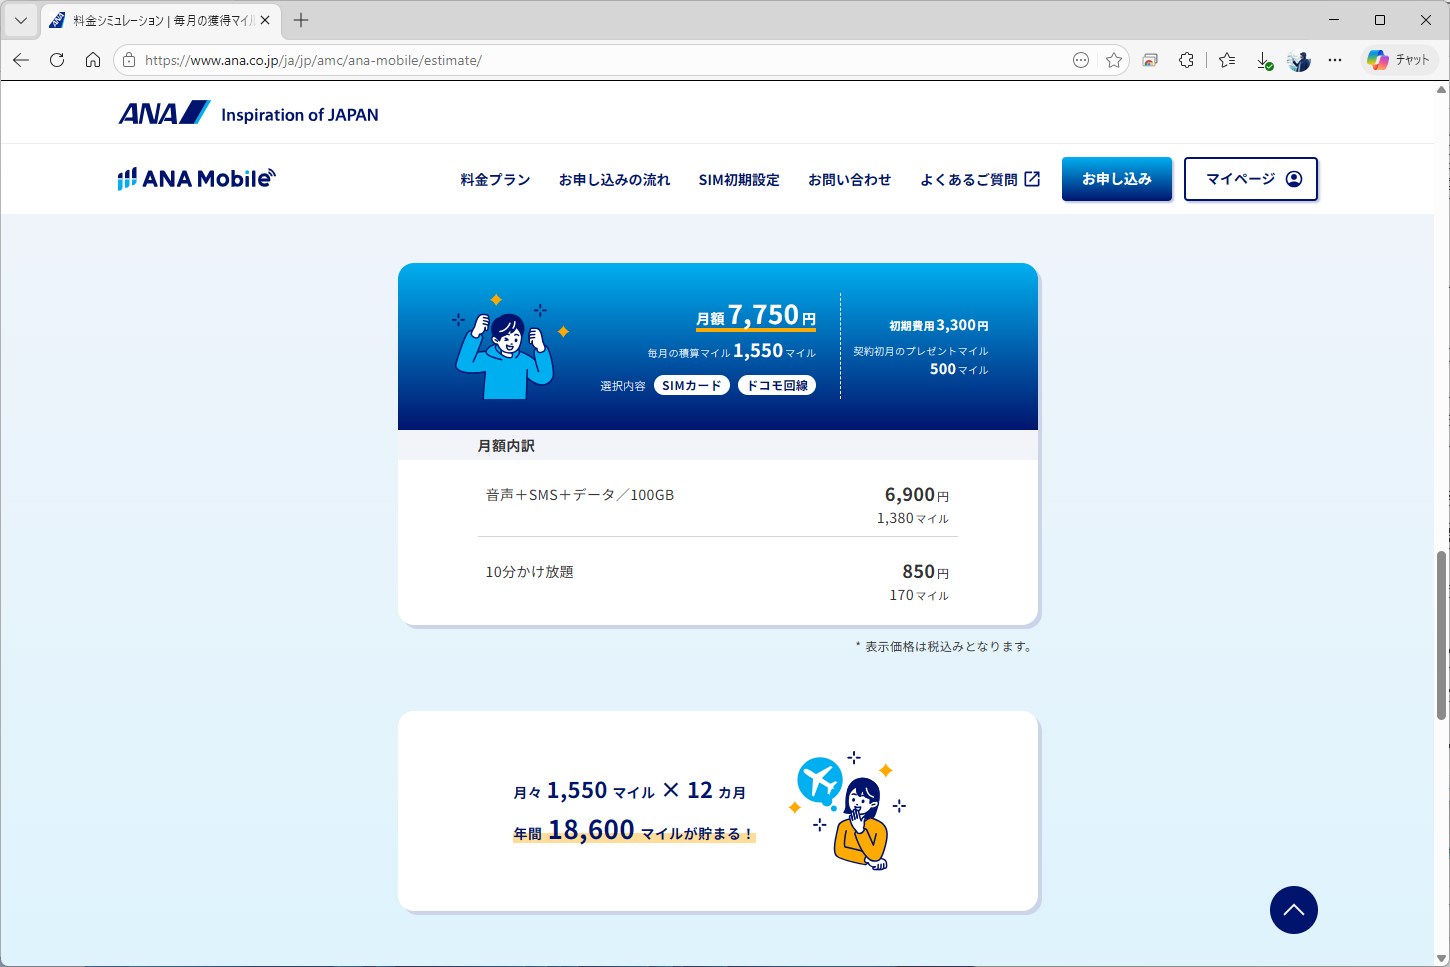Click the scroll-to-top arrow button

(1294, 910)
